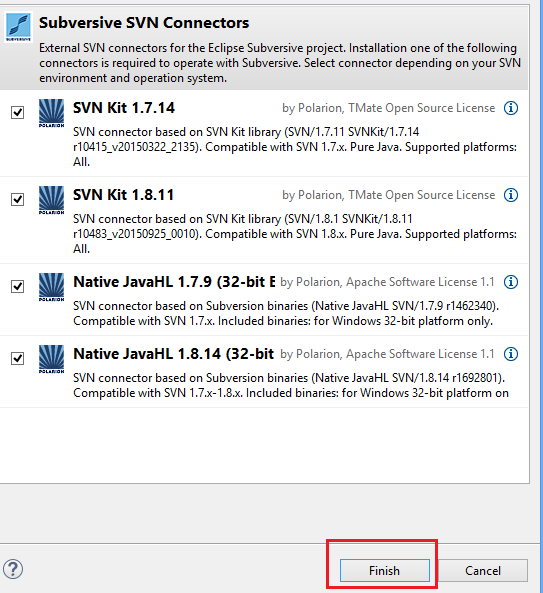543x593 pixels.
Task: Select the Native JavaHL 1.8.14 title
Action: tap(174, 354)
